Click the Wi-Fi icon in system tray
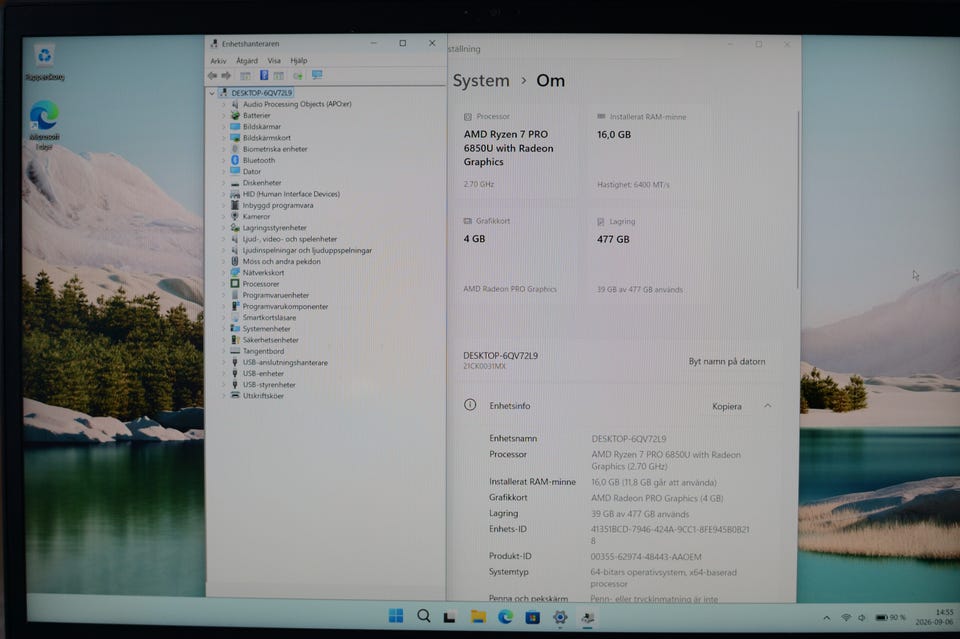Viewport: 960px width, 639px height. pyautogui.click(x=846, y=618)
